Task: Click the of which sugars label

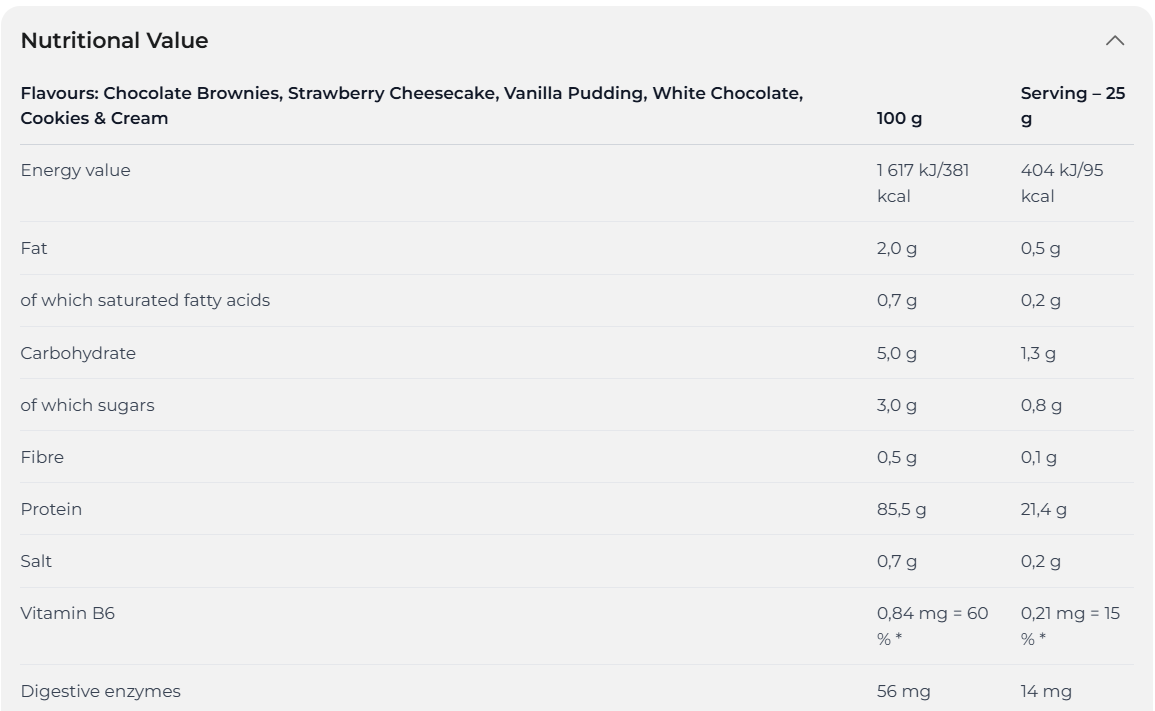Action: 88,405
